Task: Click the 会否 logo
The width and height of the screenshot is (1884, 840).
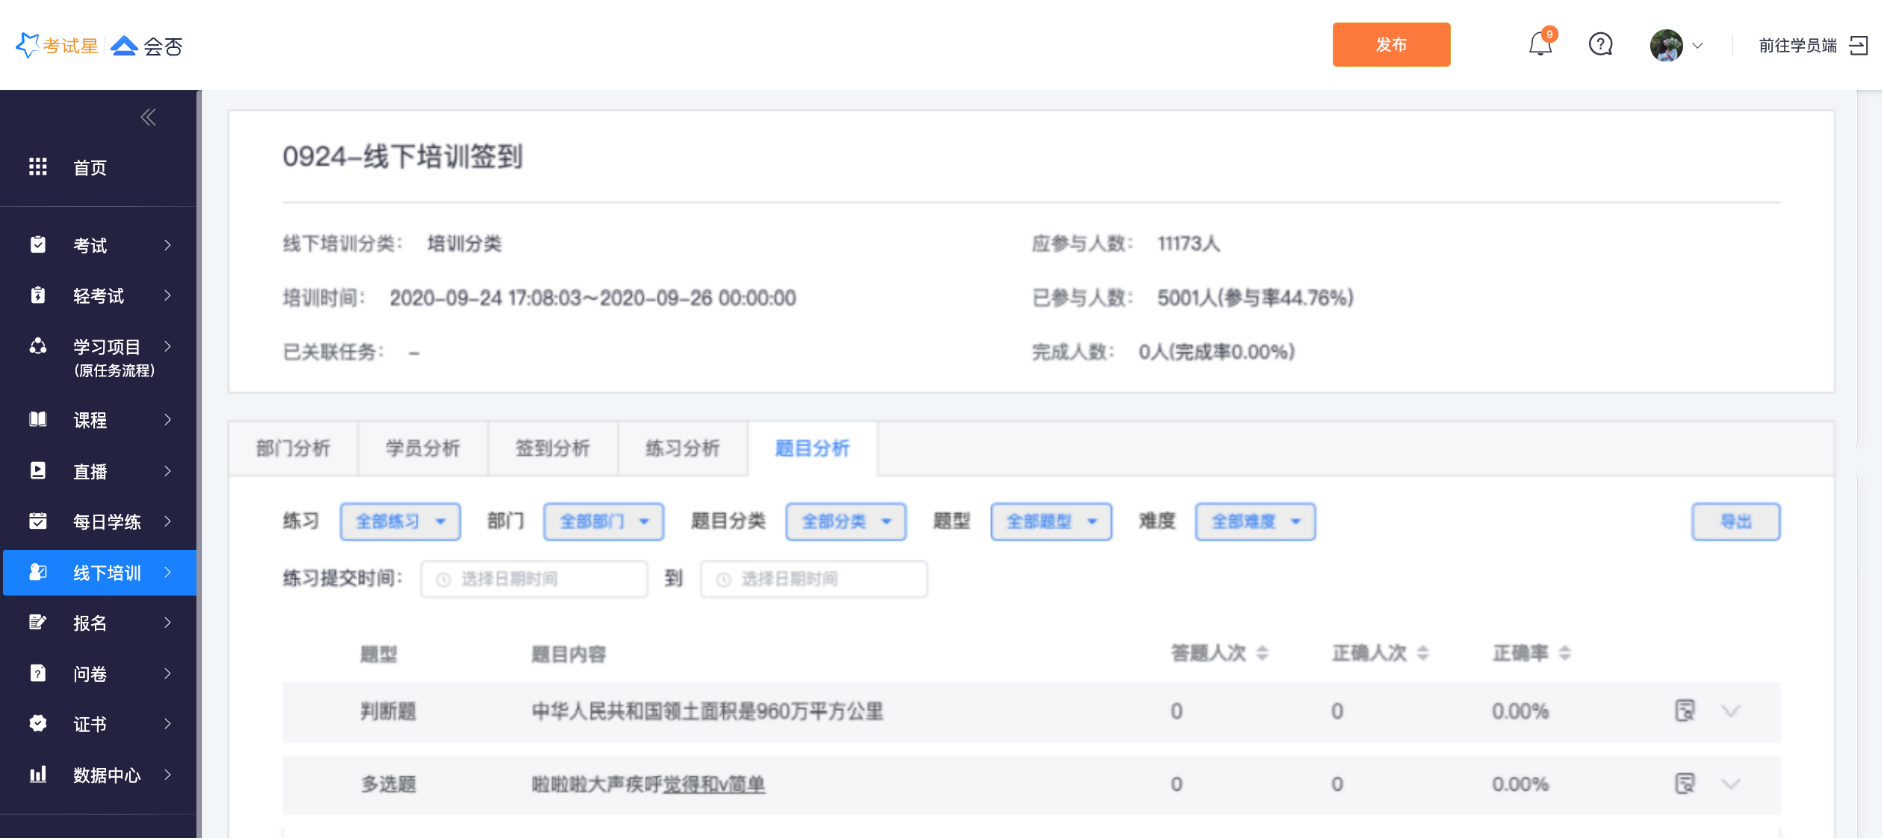Action: coord(147,46)
